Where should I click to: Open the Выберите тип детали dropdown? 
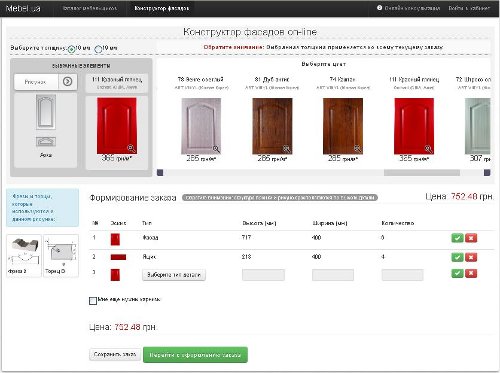pos(174,275)
